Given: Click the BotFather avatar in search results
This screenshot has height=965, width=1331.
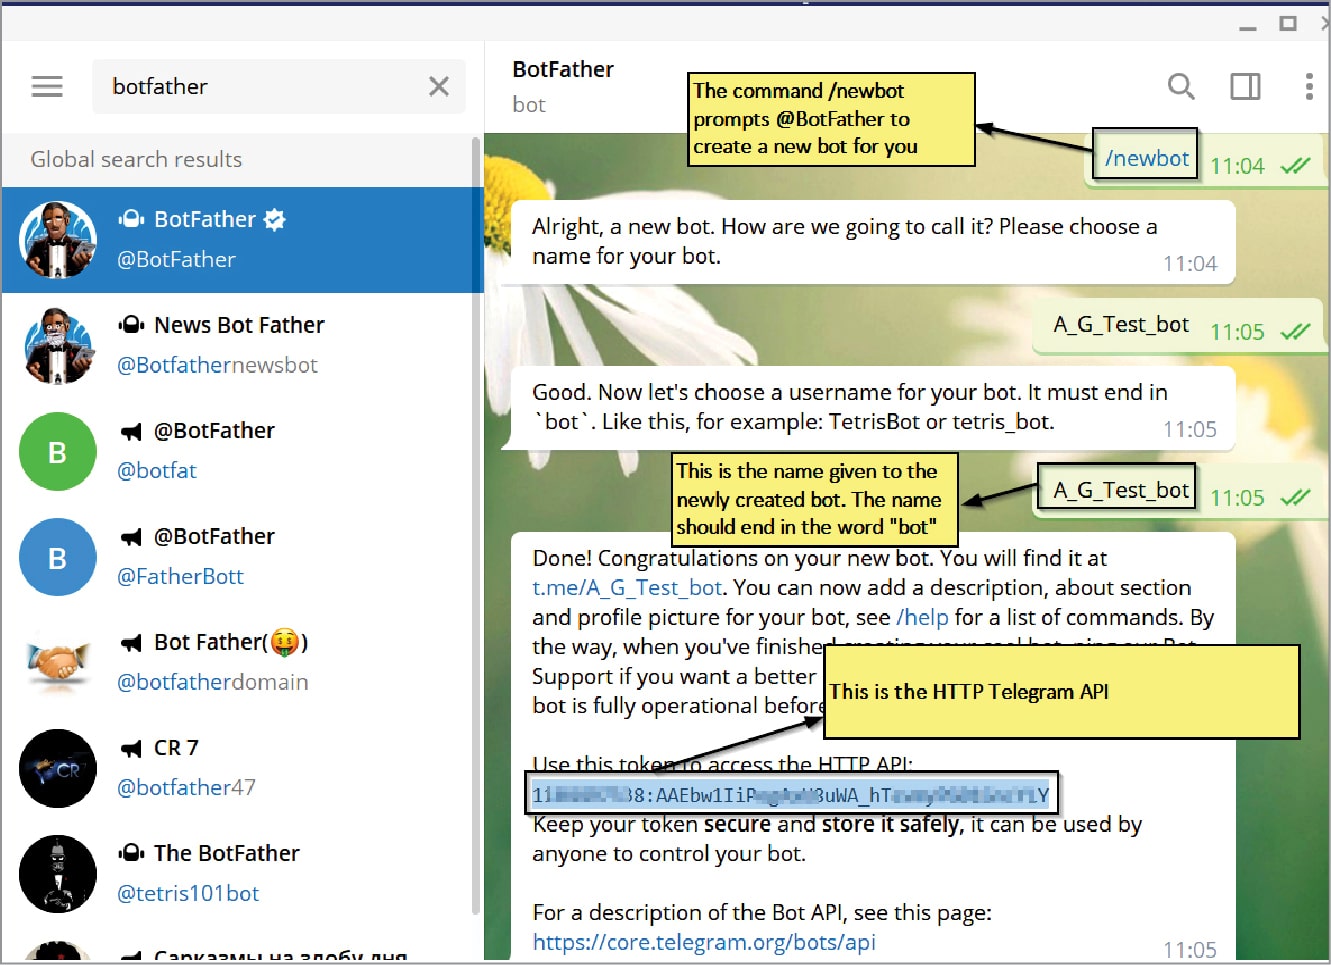Looking at the screenshot, I should point(57,240).
